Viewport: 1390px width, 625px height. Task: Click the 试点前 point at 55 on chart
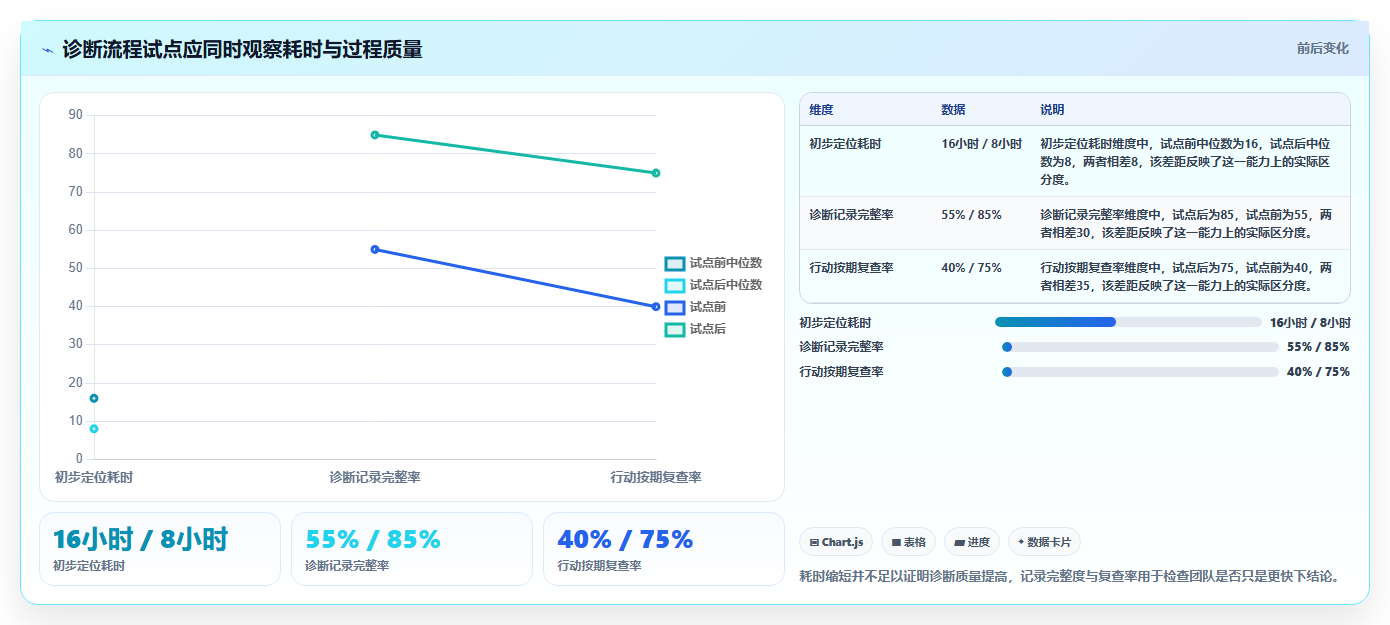[x=375, y=249]
